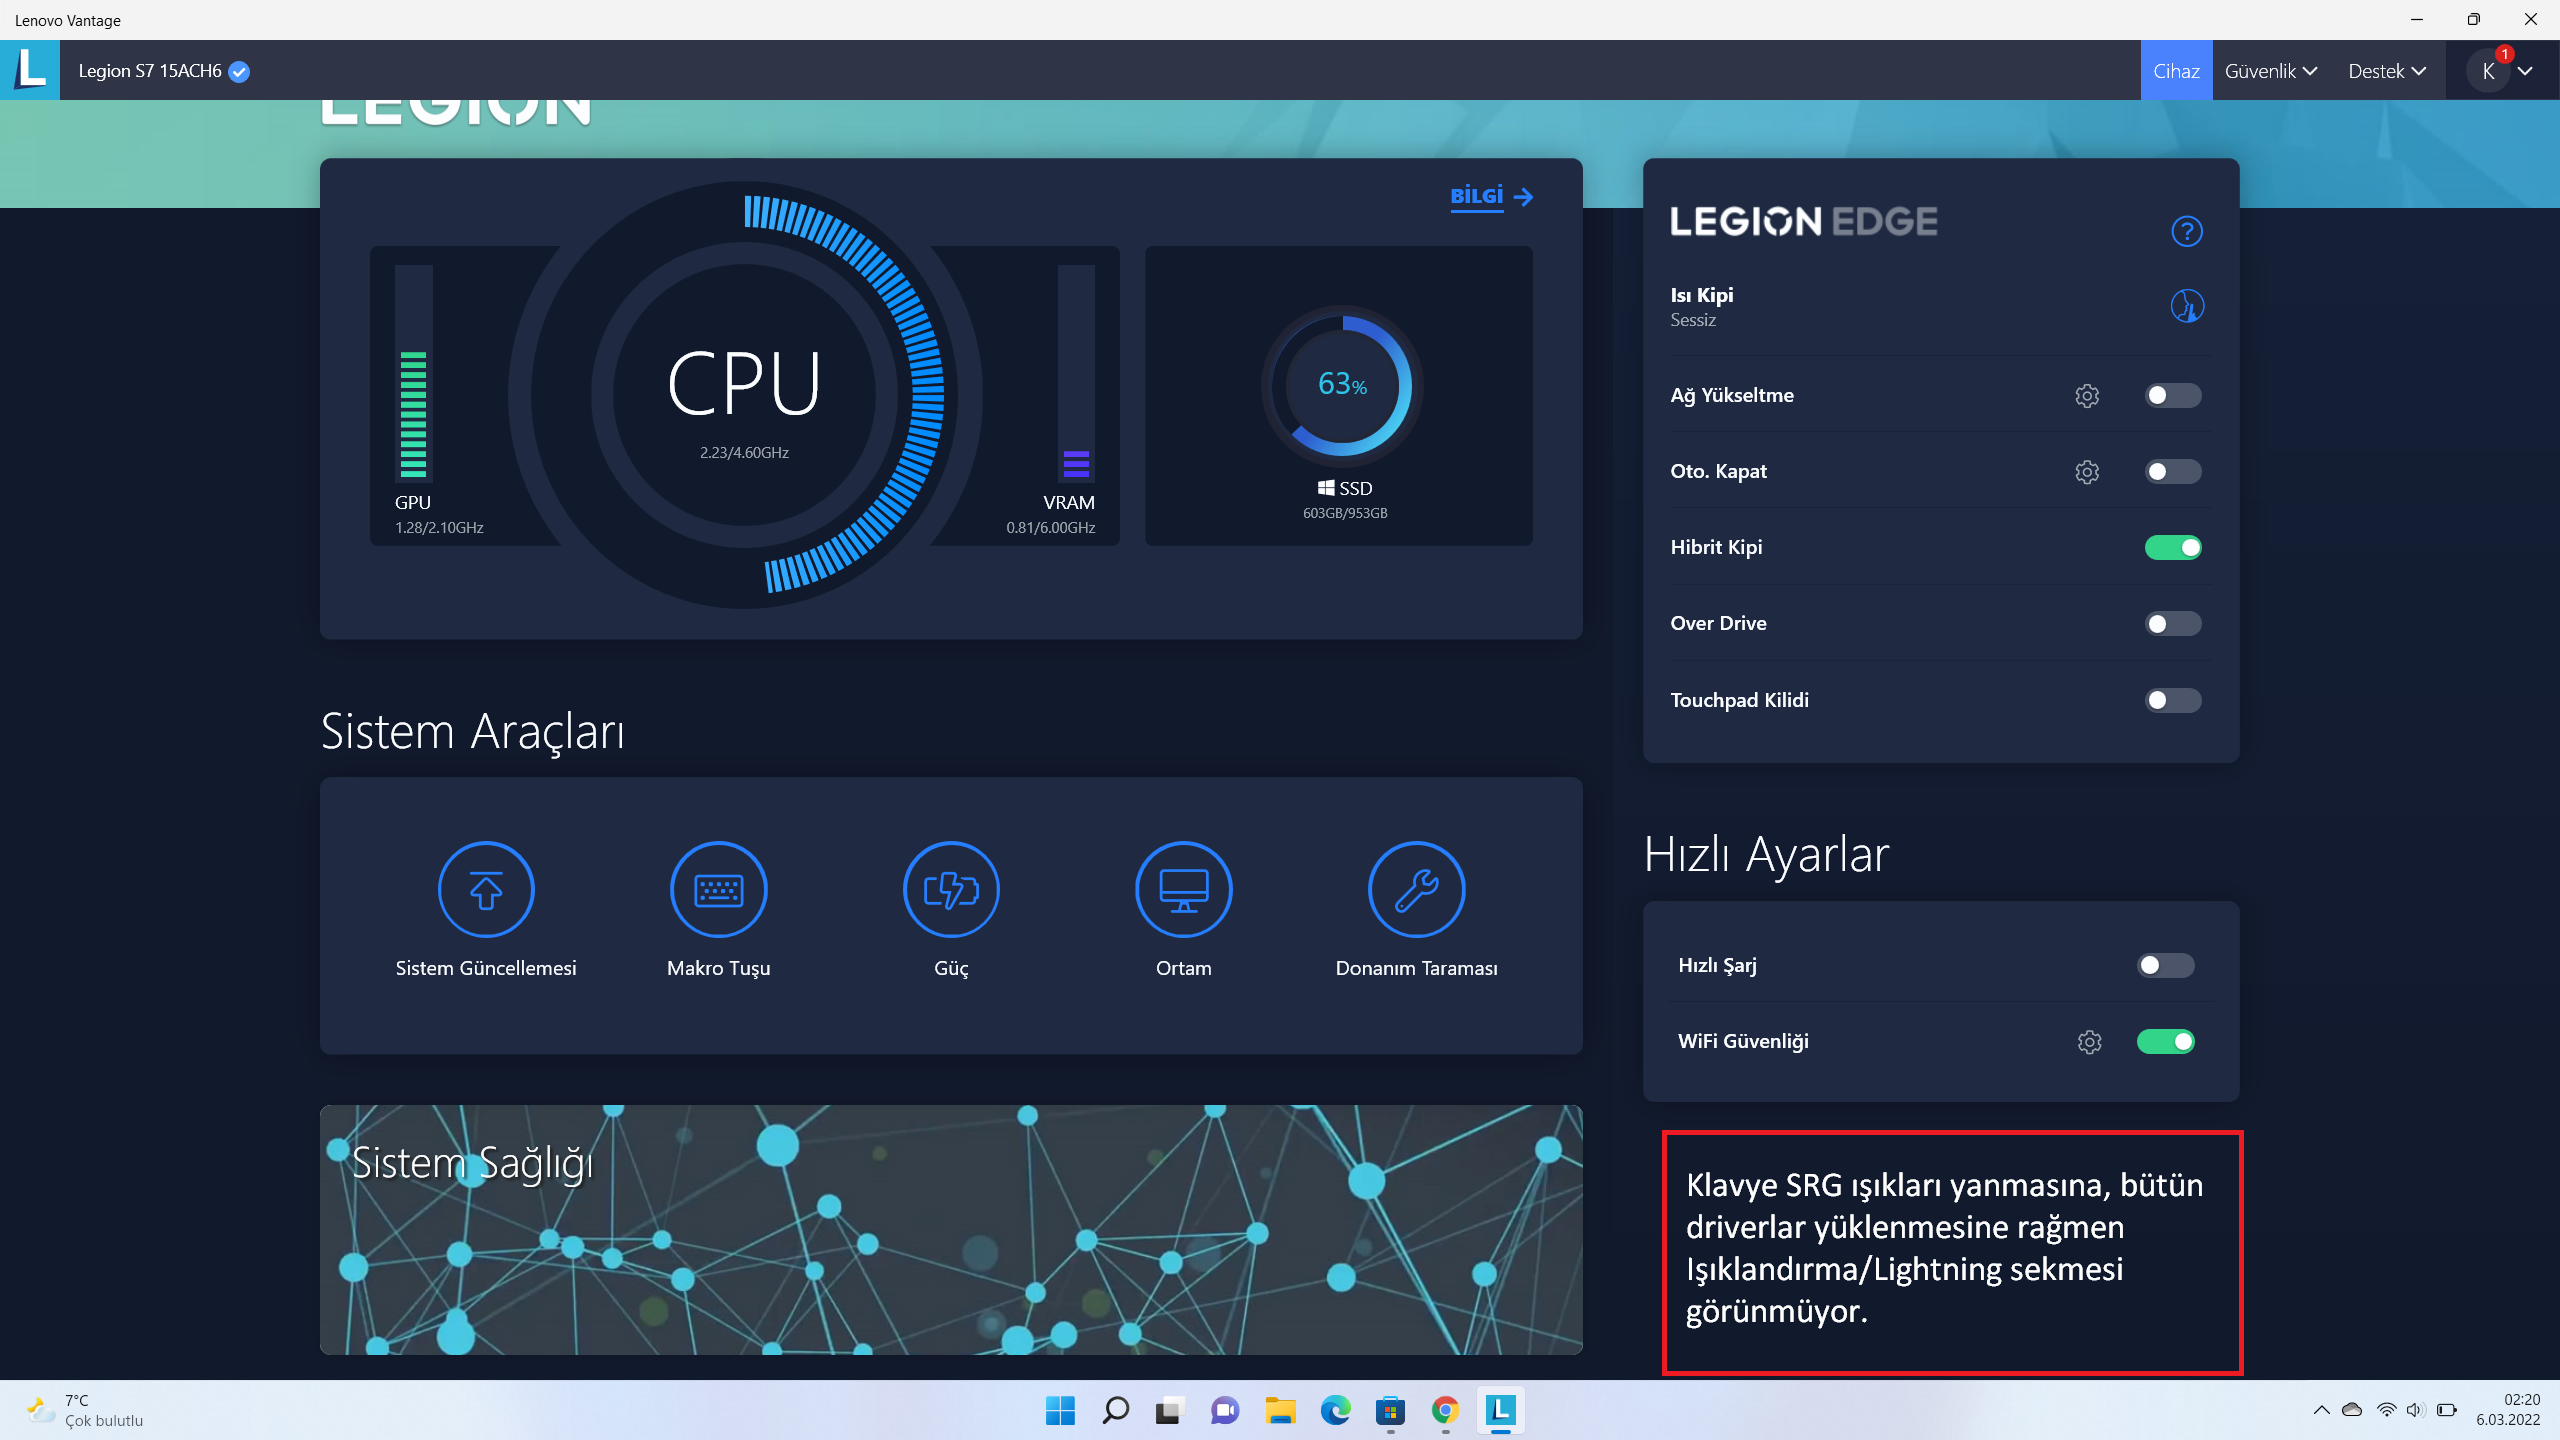
Task: Click the GPU usage bar
Action: [x=414, y=372]
